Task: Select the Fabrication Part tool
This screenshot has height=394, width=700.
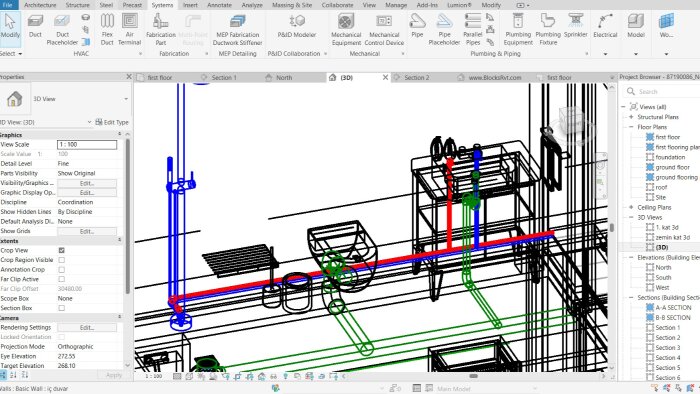Action: (x=161, y=29)
